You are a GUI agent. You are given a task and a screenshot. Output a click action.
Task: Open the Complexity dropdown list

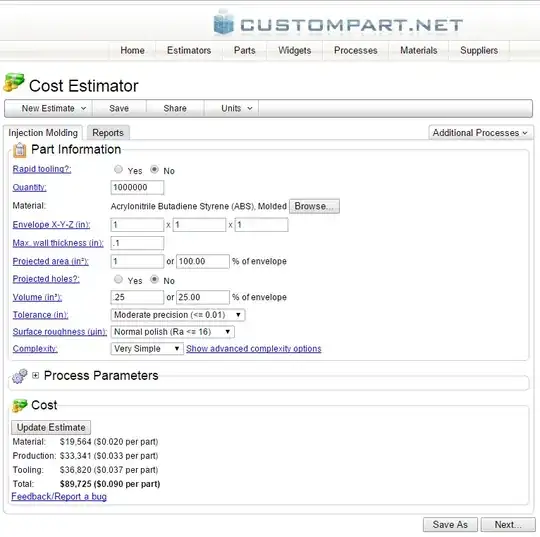[x=147, y=349]
